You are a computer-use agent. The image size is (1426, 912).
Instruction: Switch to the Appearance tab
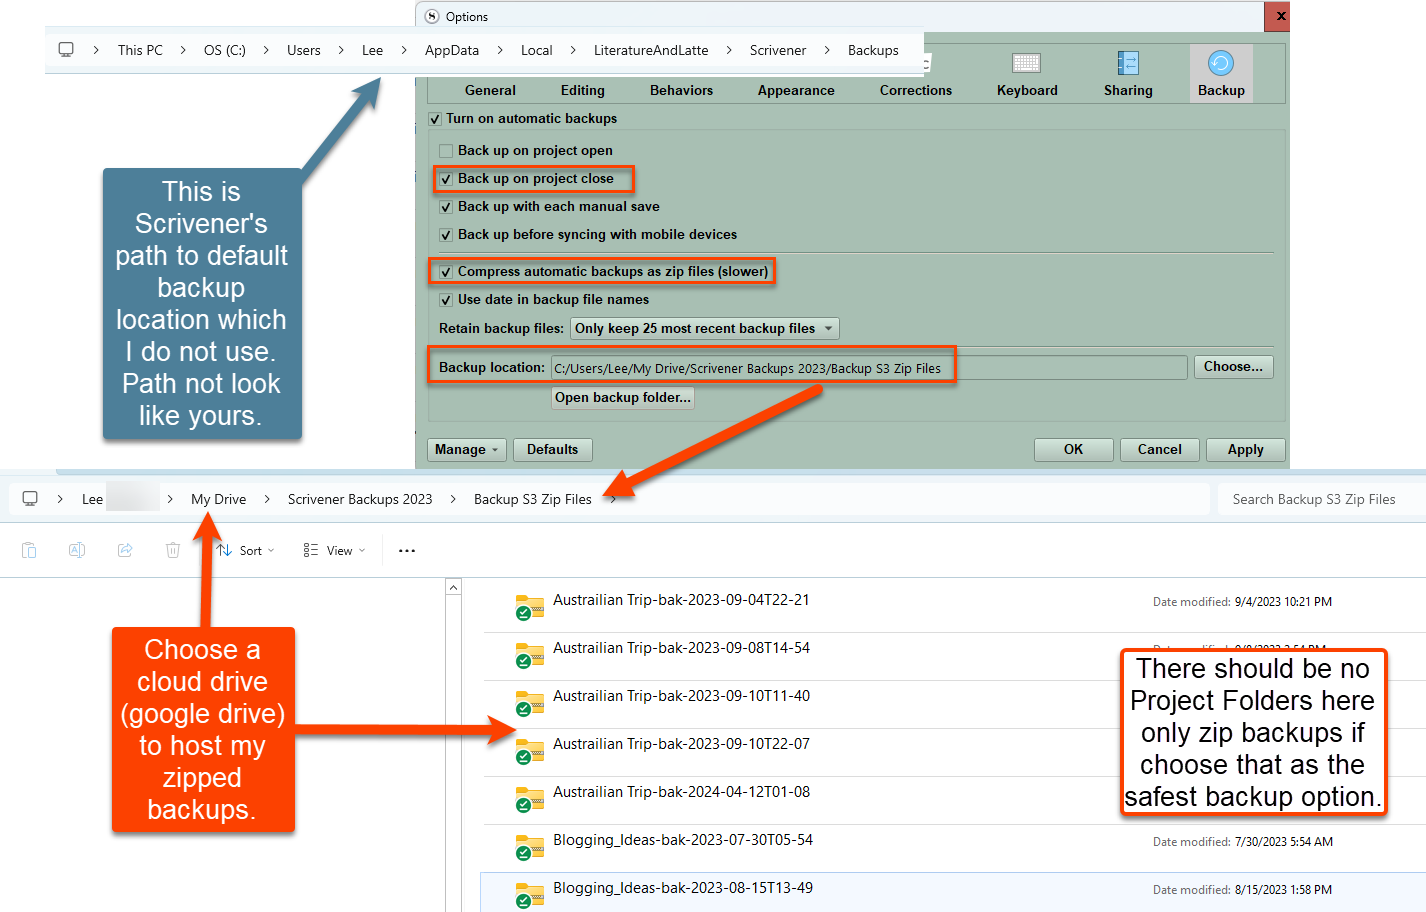(x=795, y=90)
